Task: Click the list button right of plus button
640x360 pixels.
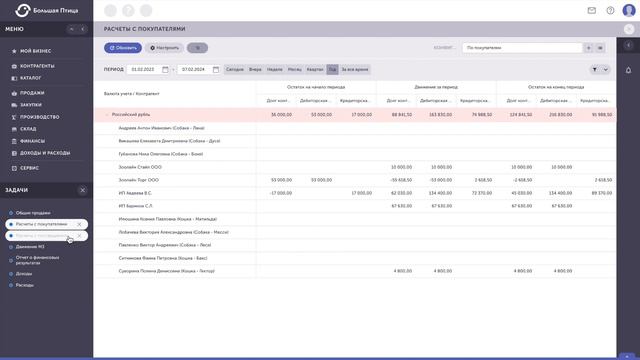Action: tap(600, 48)
